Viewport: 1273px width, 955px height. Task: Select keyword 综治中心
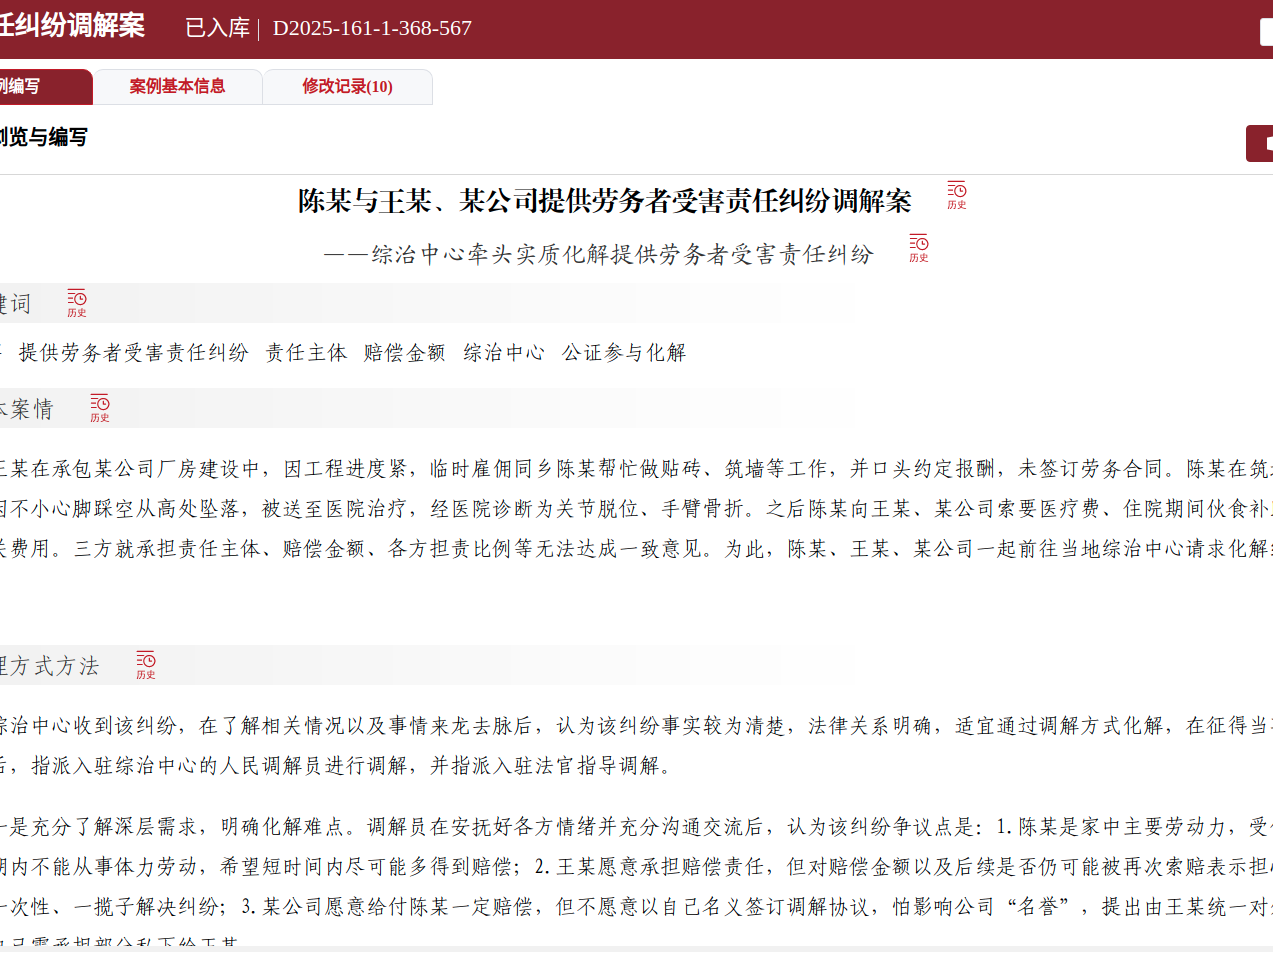coord(503,352)
